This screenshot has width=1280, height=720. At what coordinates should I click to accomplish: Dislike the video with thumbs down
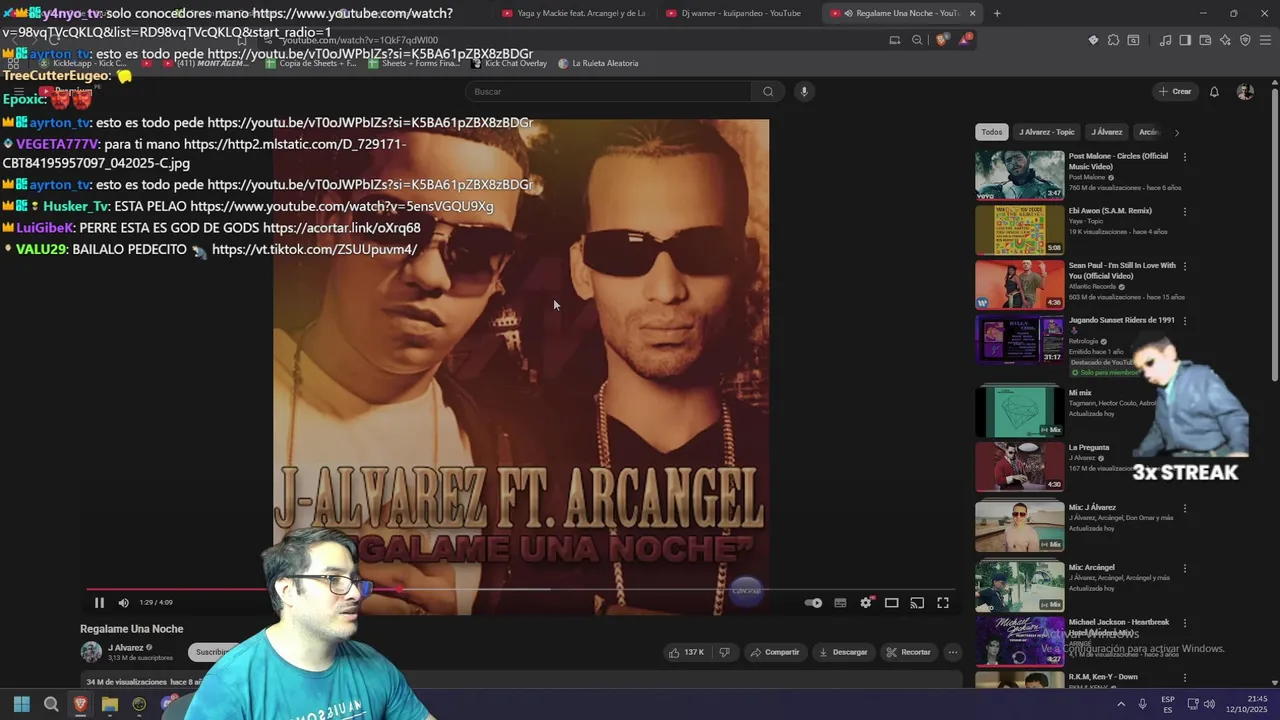coord(725,652)
